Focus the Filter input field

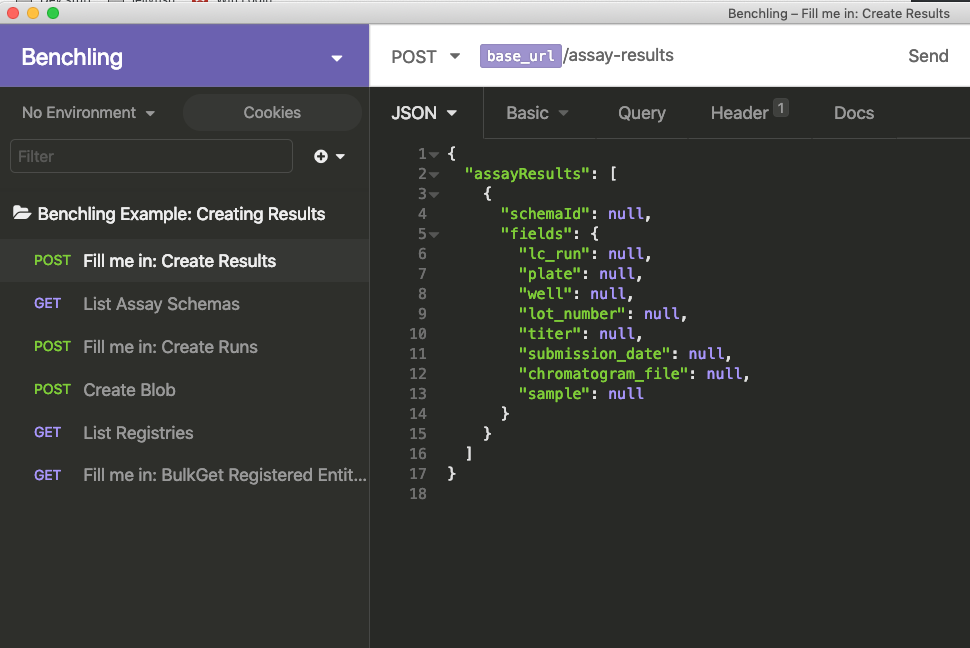point(151,156)
